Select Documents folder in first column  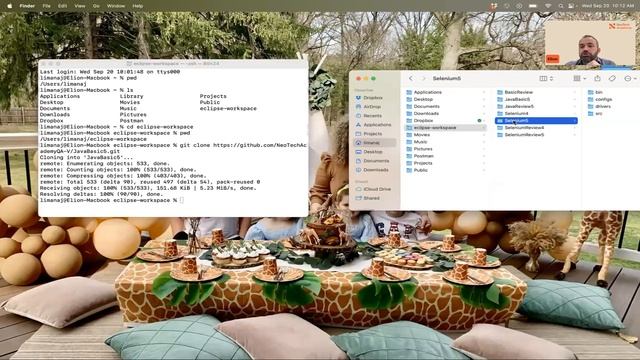pos(446,107)
